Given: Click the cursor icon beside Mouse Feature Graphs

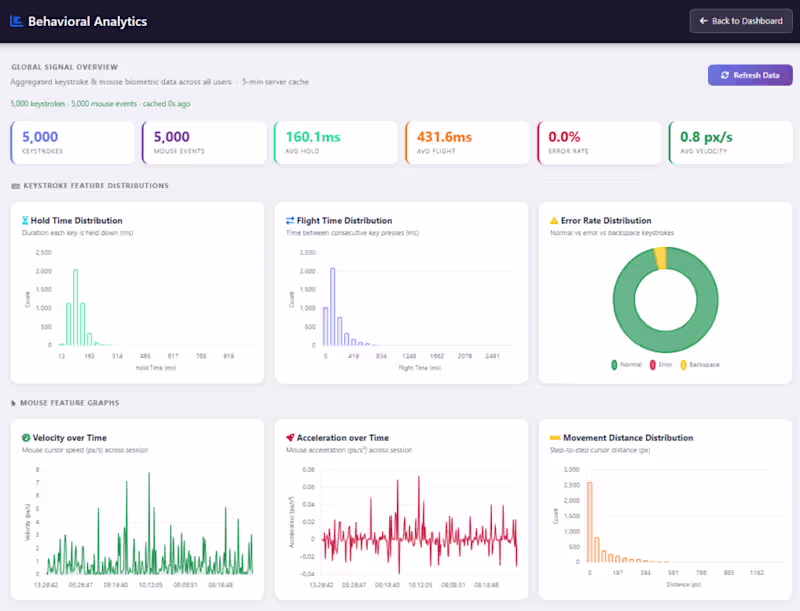Looking at the screenshot, I should (13, 403).
